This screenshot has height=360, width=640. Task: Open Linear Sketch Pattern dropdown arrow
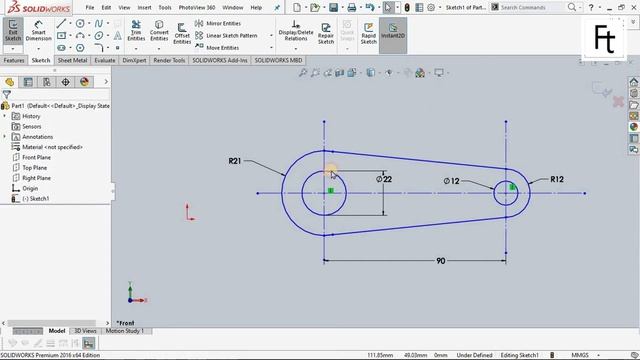click(x=271, y=36)
